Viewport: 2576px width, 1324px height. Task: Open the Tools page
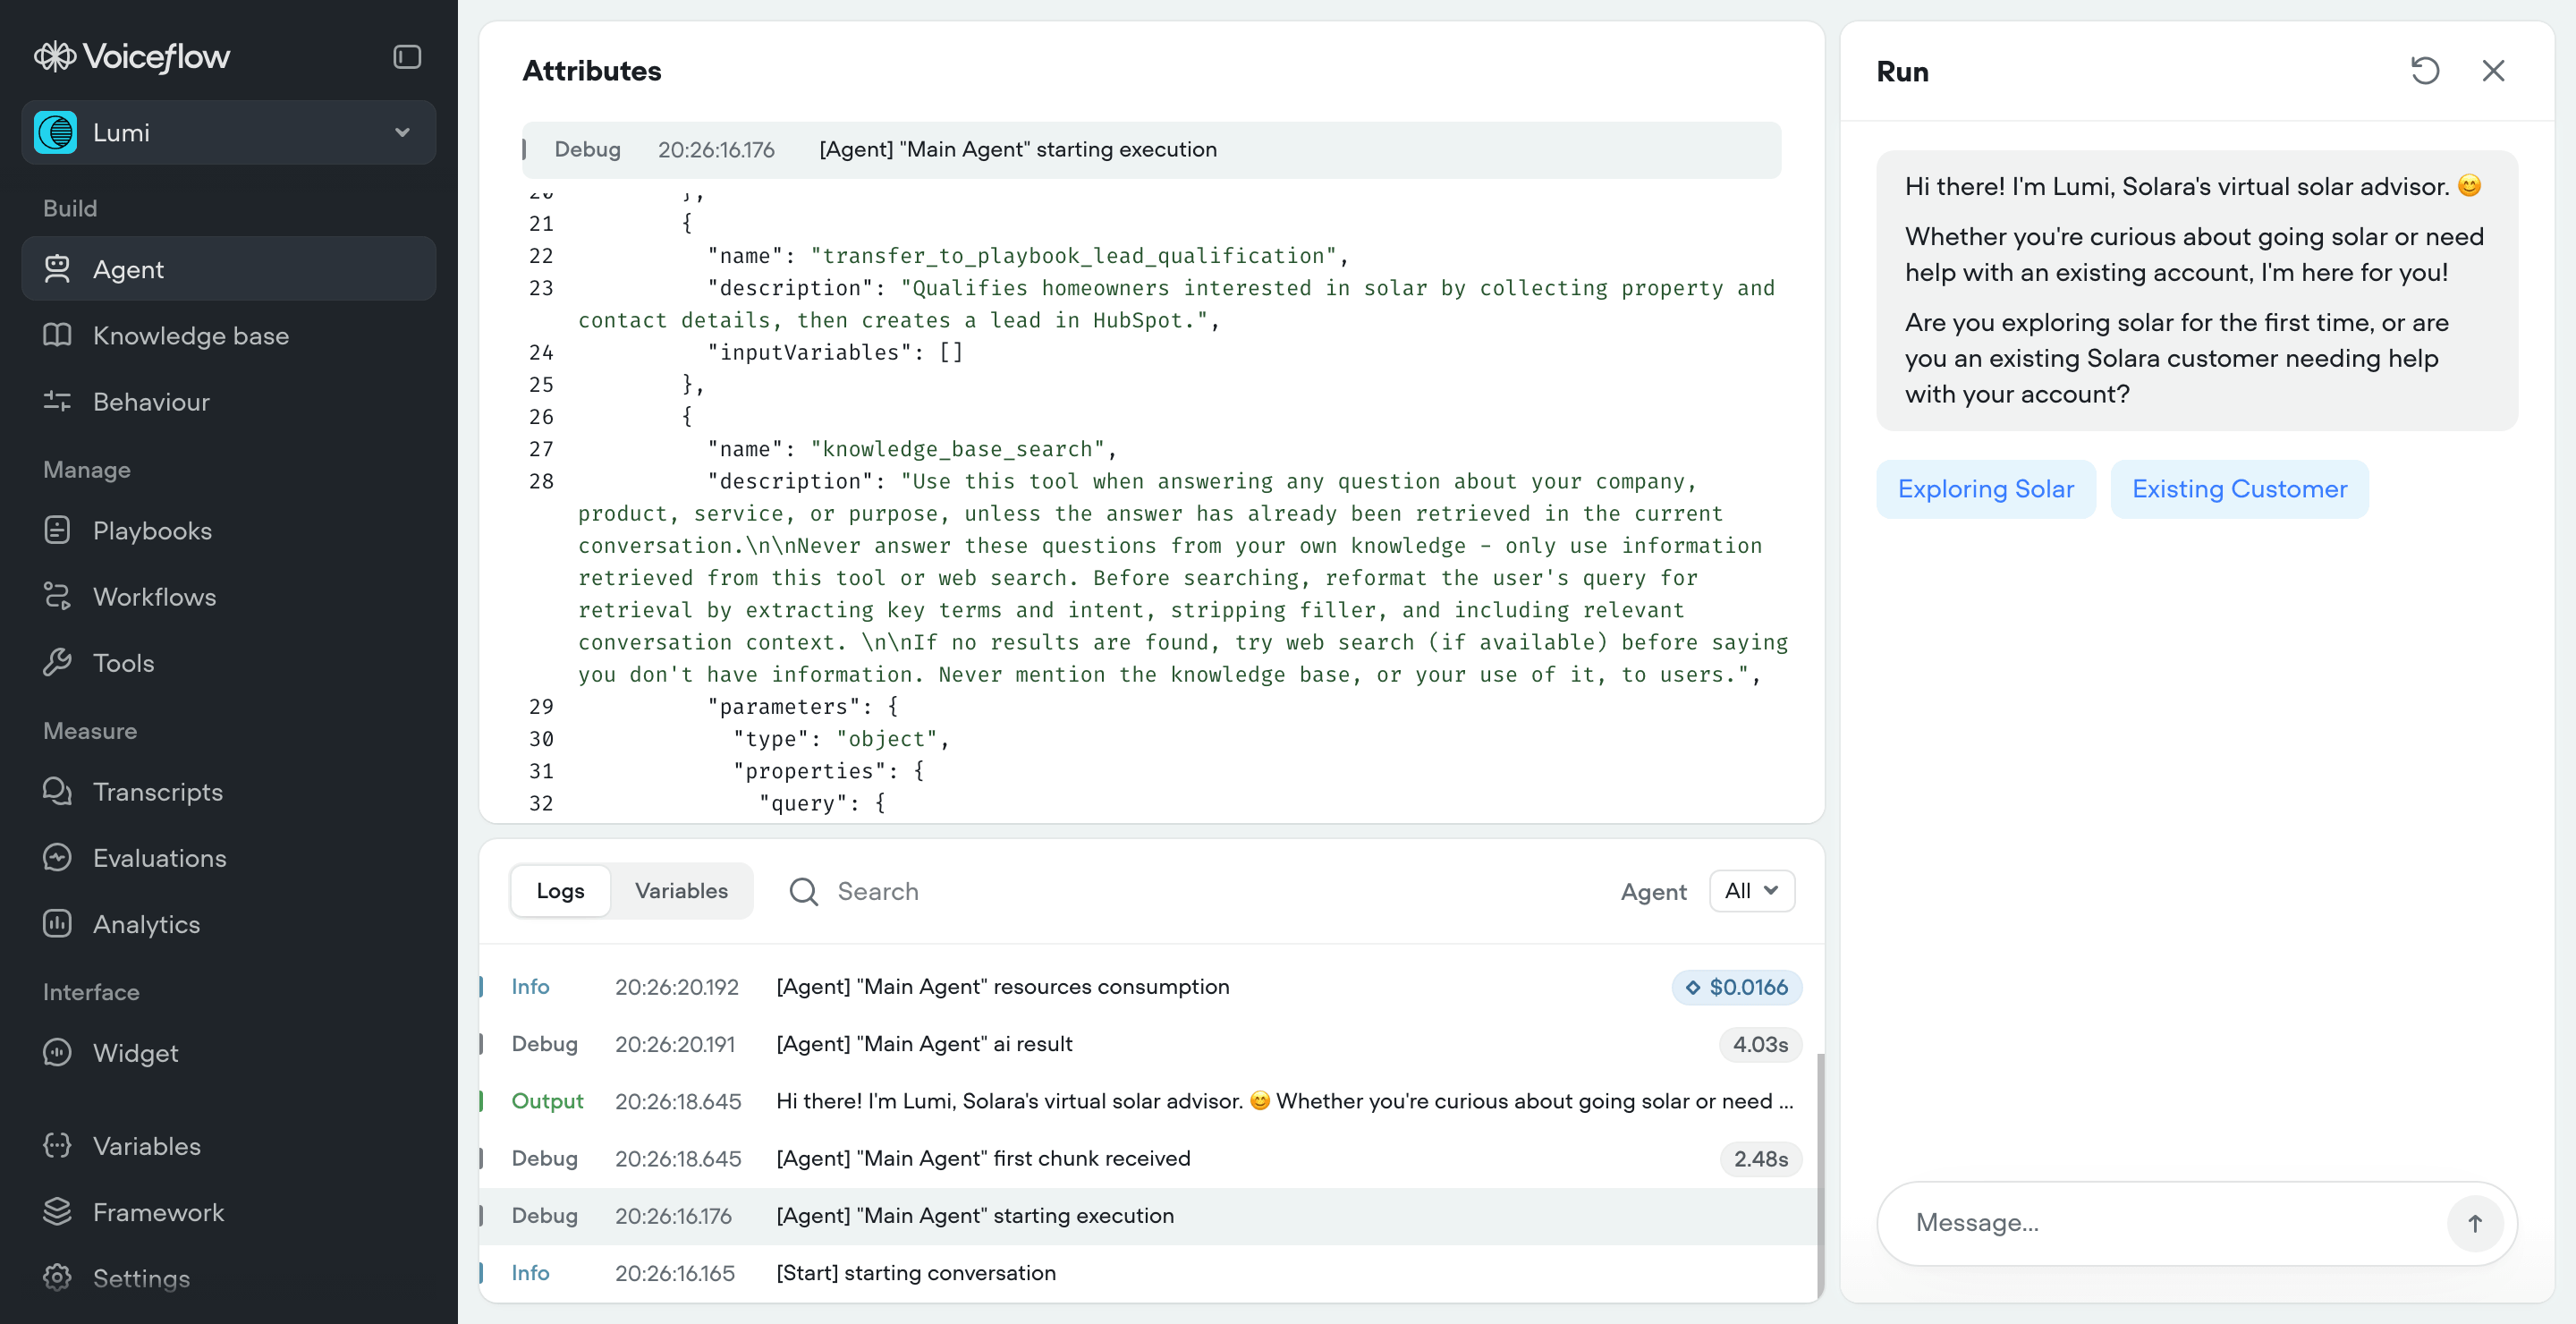123,663
